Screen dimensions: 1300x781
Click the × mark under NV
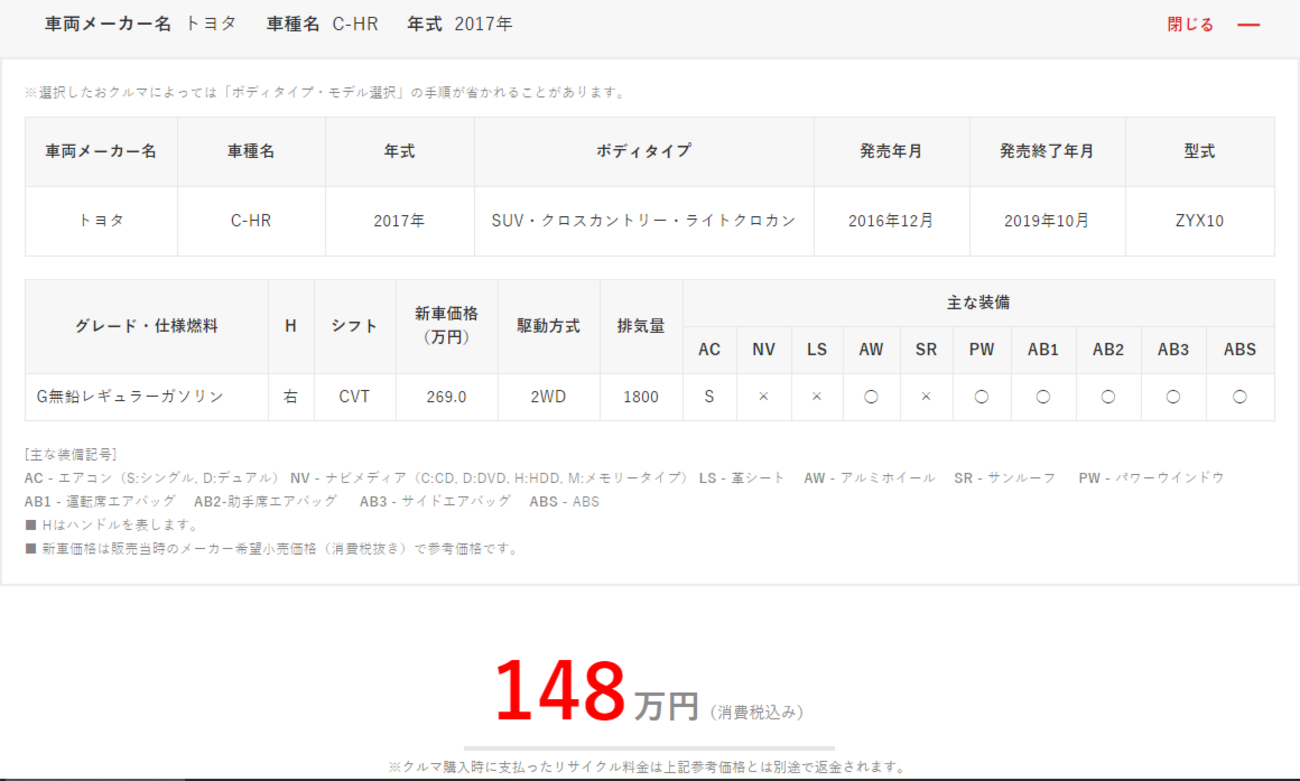pos(763,397)
